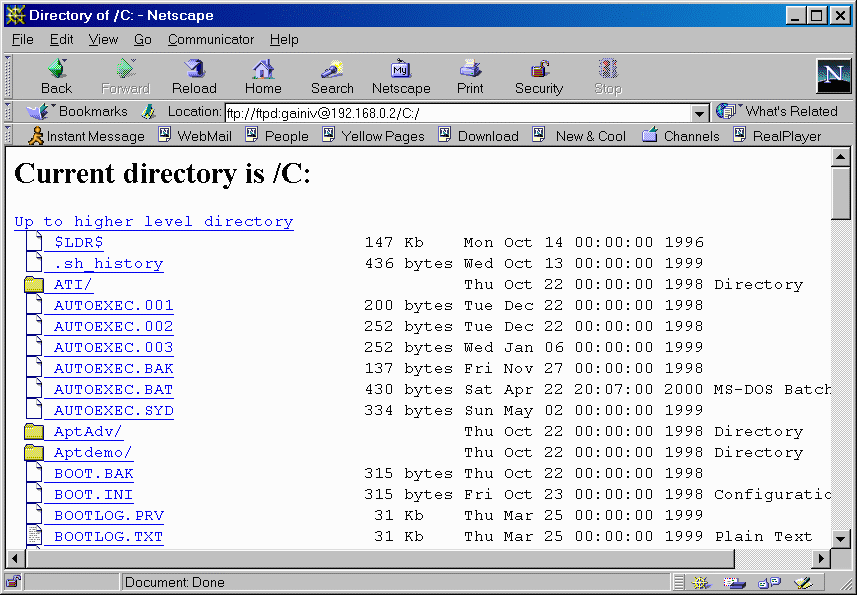Click the Location URL input field
The width and height of the screenshot is (857, 595).
click(x=459, y=114)
